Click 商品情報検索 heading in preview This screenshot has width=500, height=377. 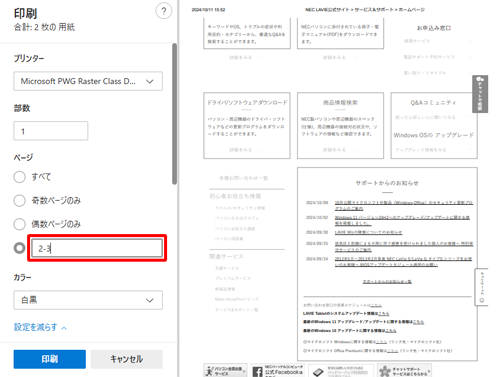[340, 103]
